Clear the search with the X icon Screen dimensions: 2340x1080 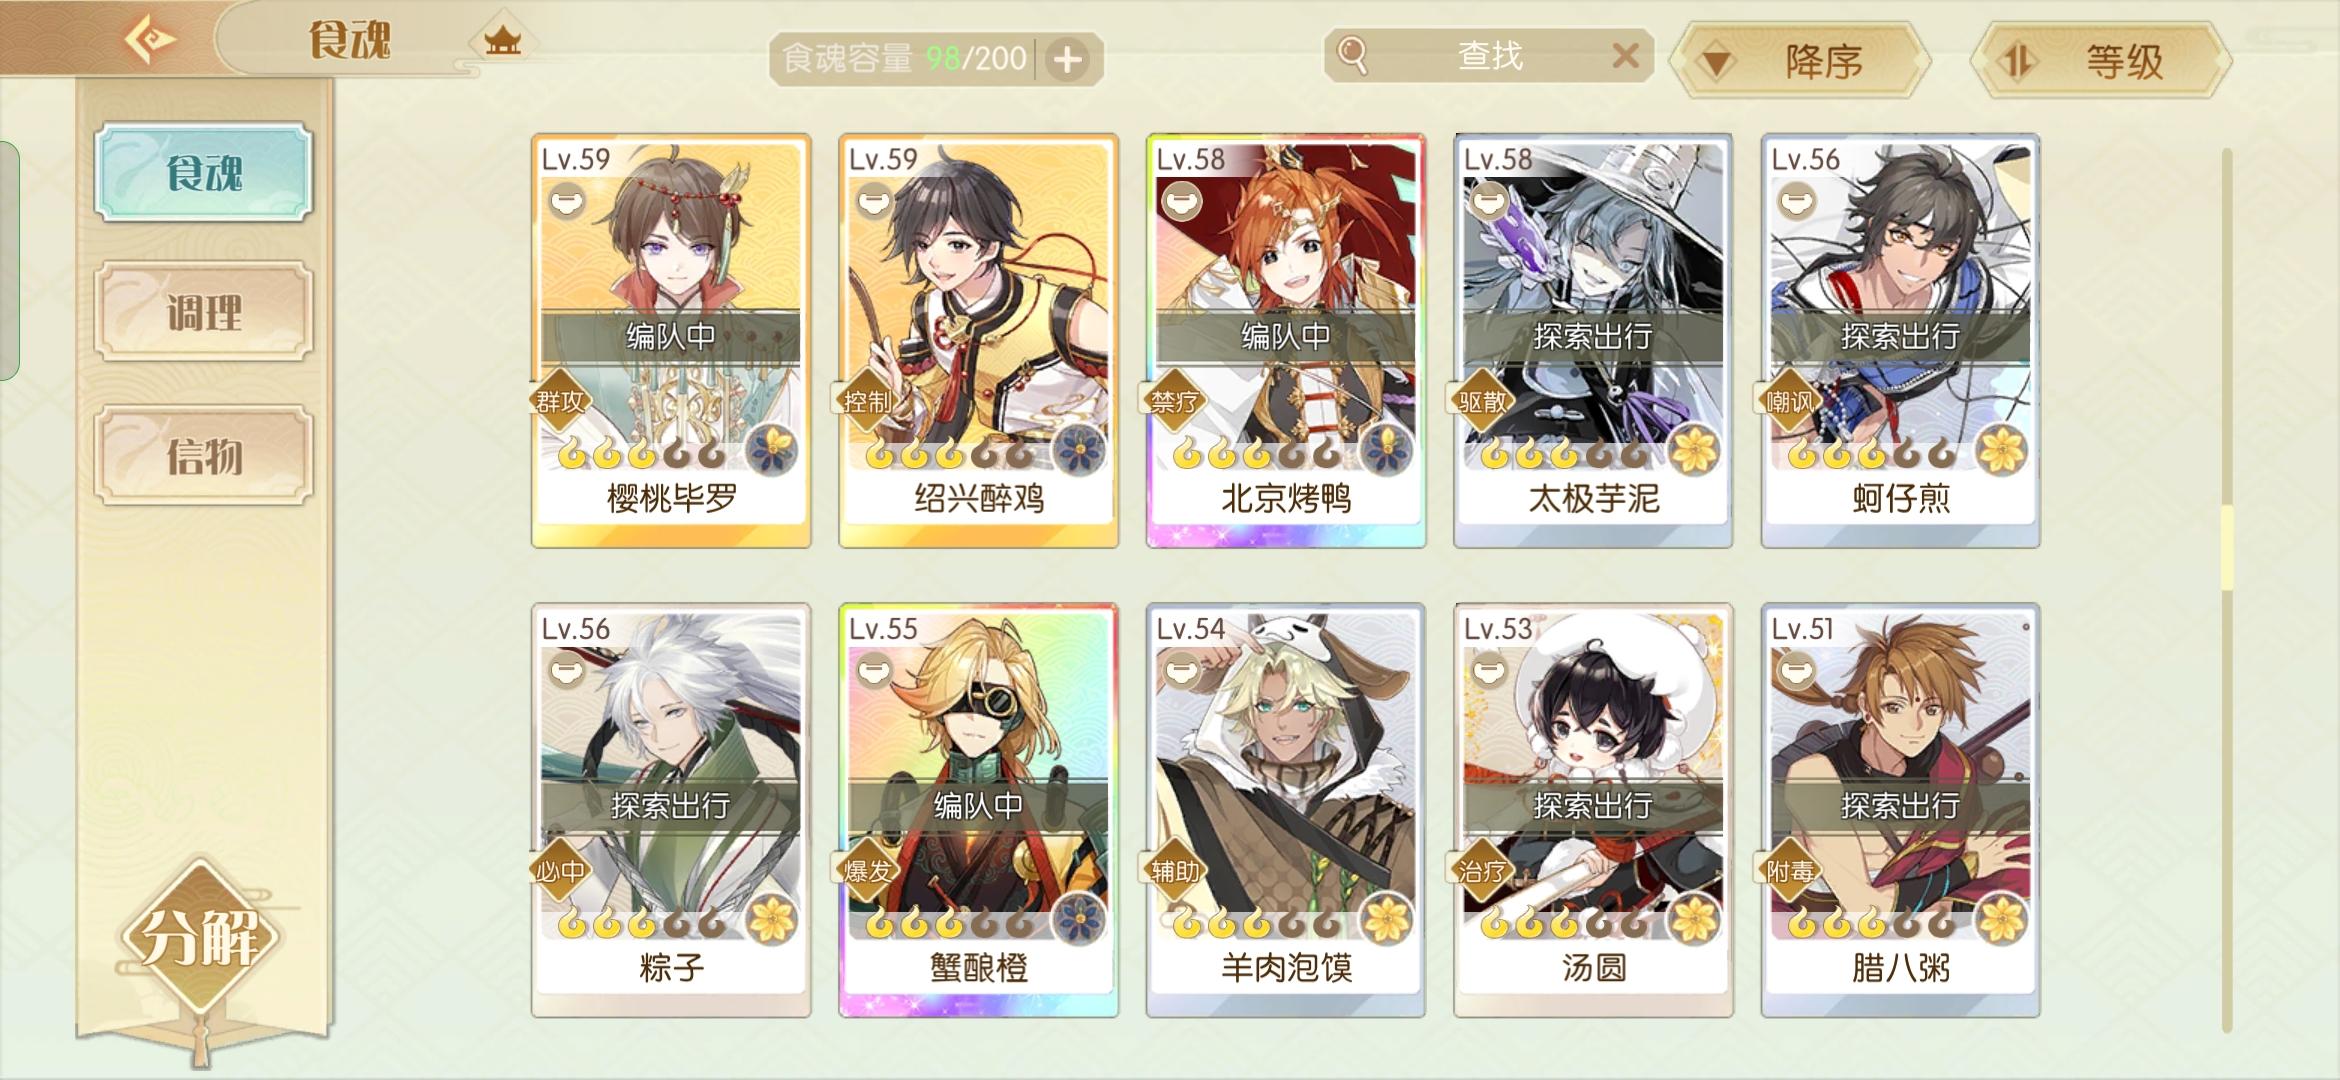click(1626, 55)
